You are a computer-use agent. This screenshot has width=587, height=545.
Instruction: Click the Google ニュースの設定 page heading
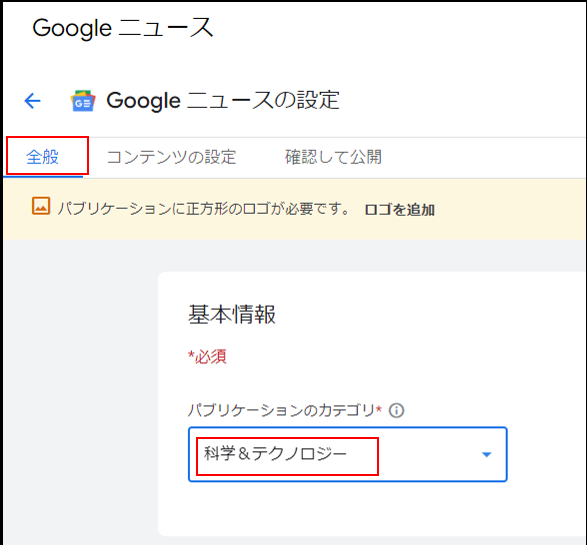point(223,100)
